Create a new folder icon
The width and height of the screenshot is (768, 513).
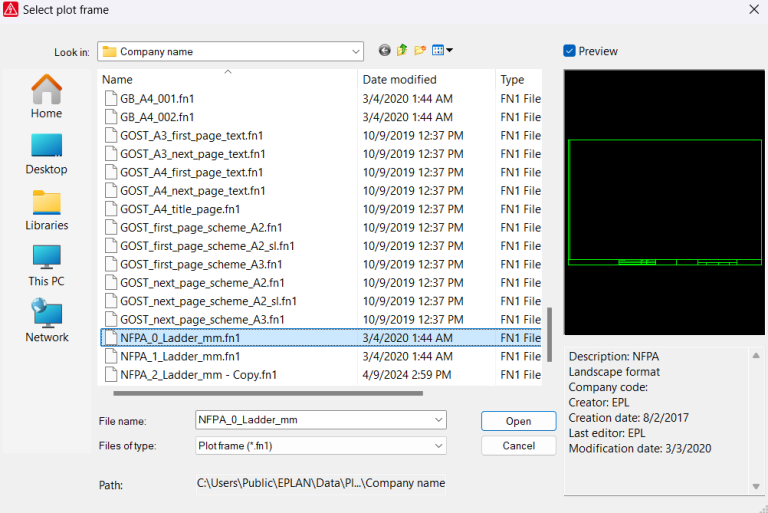point(420,50)
